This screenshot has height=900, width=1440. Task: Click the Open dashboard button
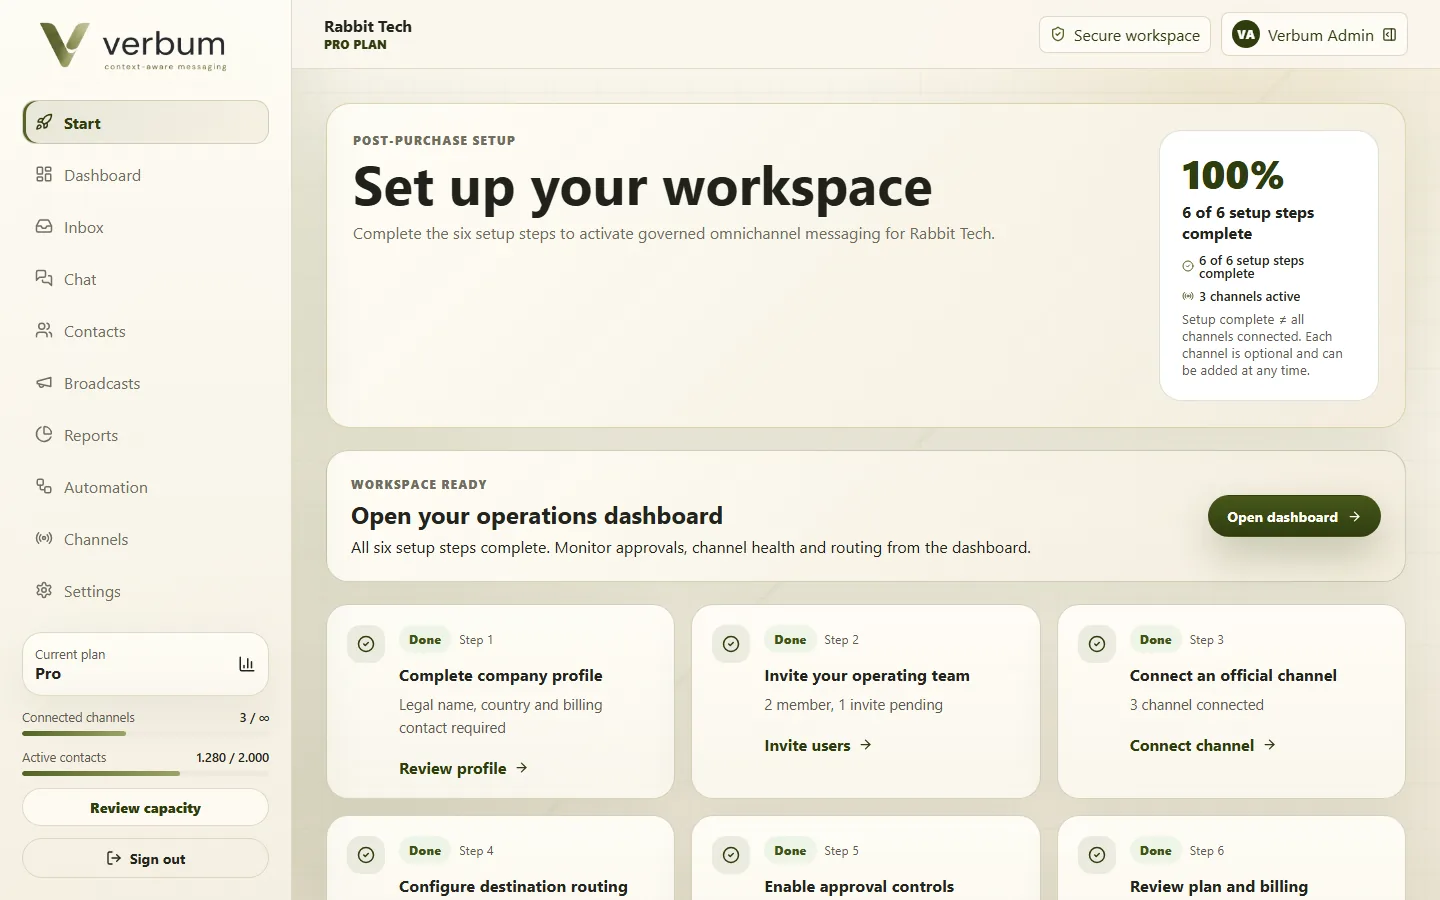point(1294,517)
